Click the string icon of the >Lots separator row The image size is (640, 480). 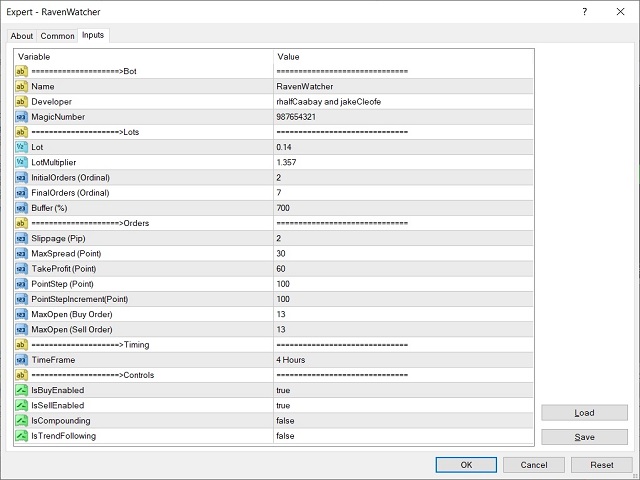21,132
